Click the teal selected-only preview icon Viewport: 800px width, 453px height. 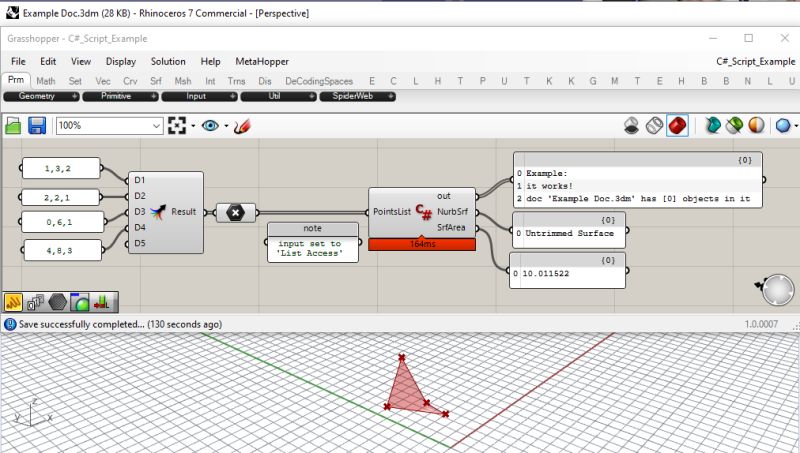point(712,125)
